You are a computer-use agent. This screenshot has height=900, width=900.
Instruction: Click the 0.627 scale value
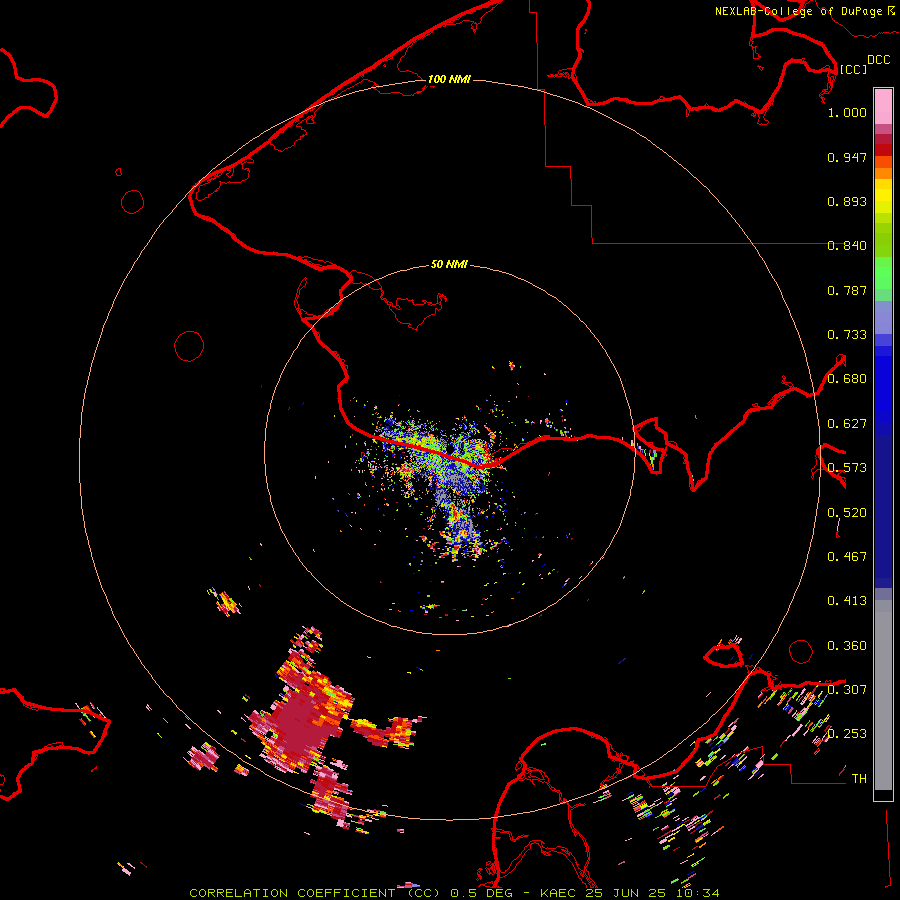click(x=847, y=424)
